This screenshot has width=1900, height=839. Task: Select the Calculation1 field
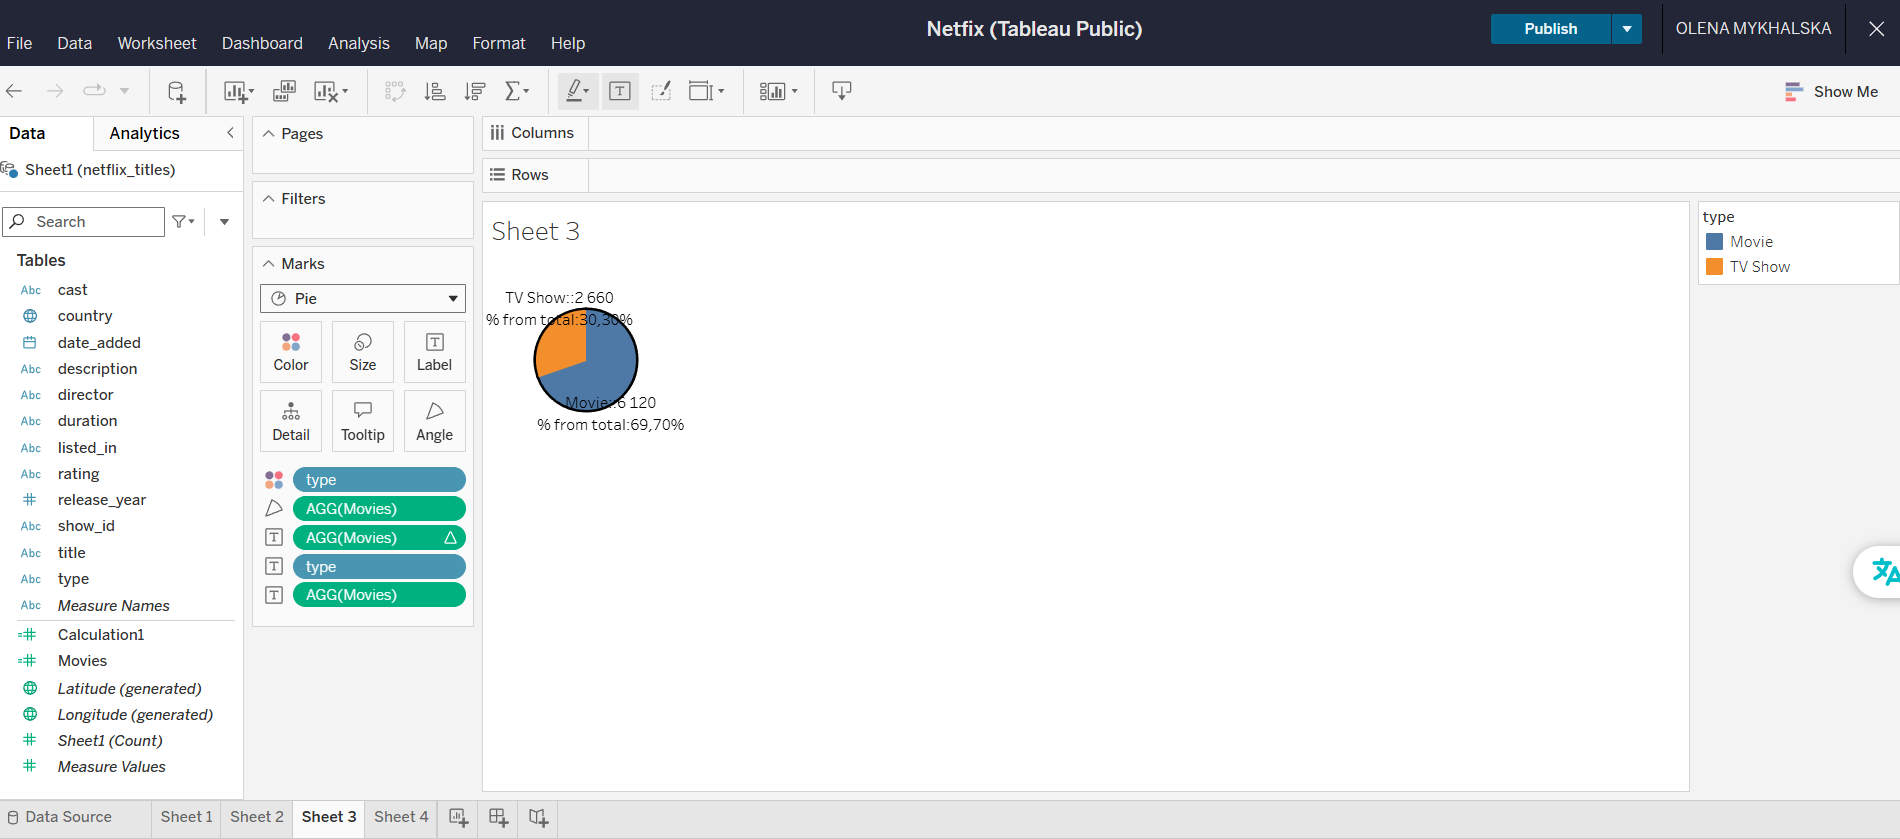101,635
